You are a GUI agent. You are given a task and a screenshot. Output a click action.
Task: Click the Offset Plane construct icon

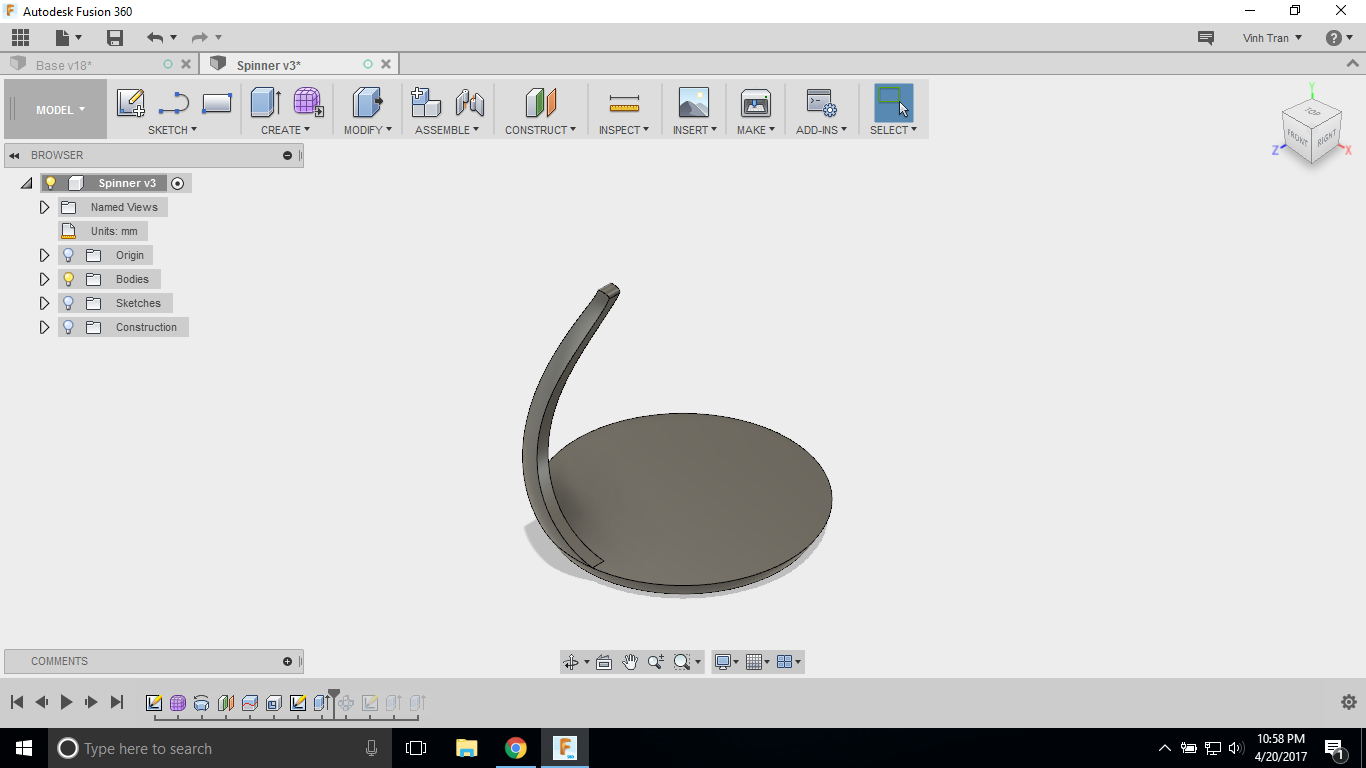pos(541,102)
